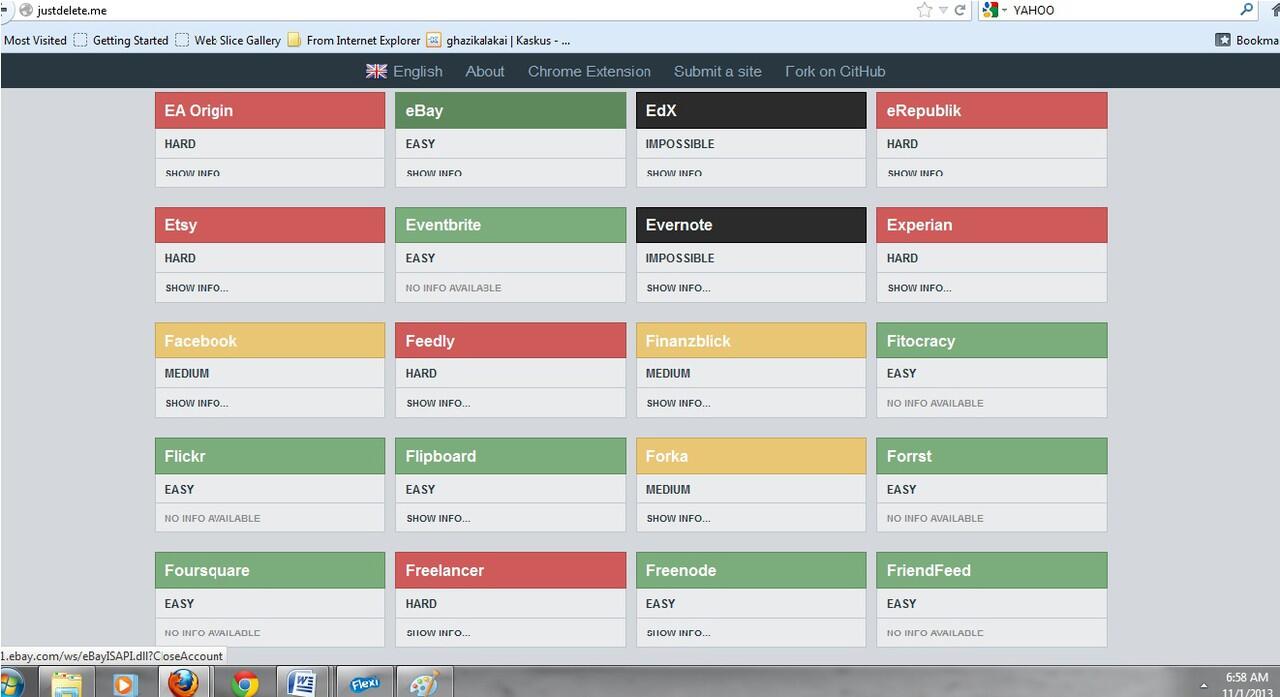Open the Most Visited bookmarks menu

[35, 40]
